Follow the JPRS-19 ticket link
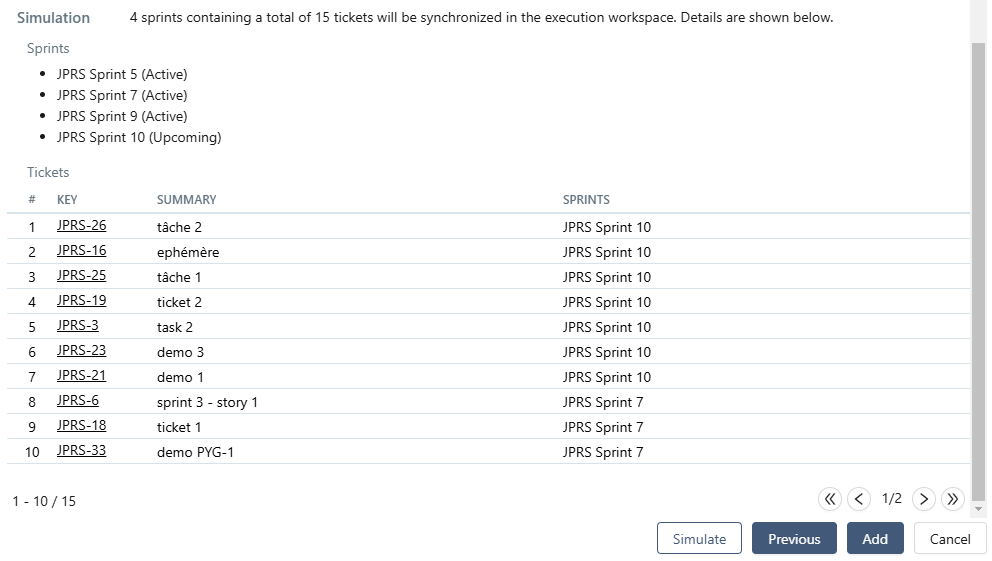992x561 pixels. pos(81,301)
